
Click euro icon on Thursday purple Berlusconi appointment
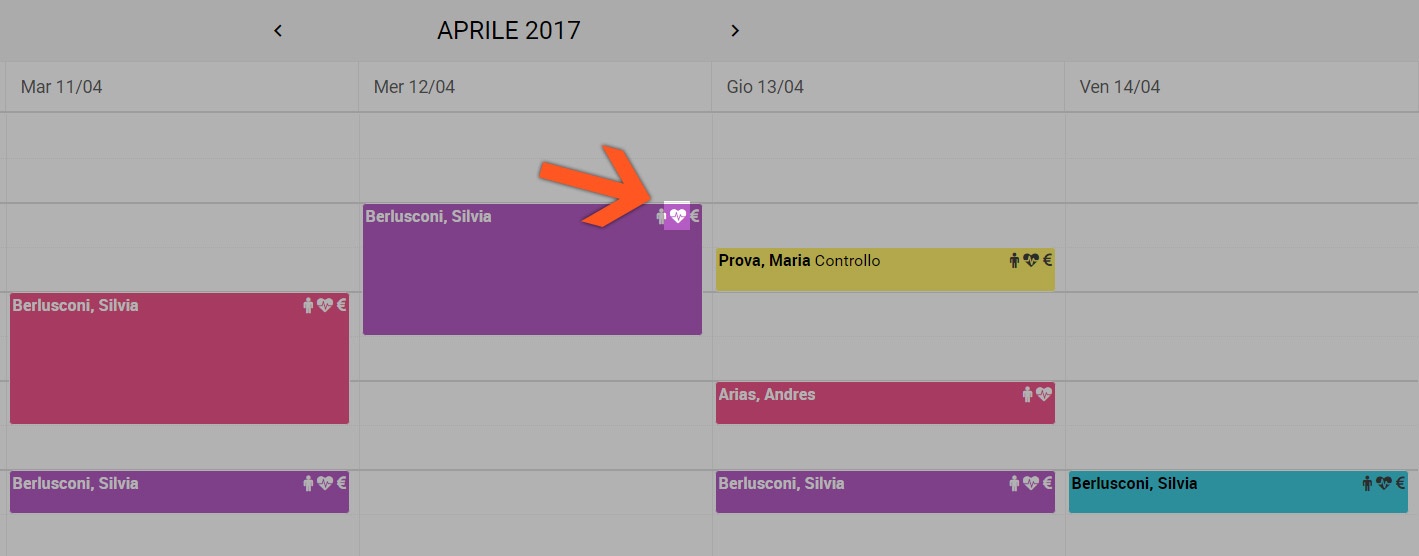coord(1048,483)
